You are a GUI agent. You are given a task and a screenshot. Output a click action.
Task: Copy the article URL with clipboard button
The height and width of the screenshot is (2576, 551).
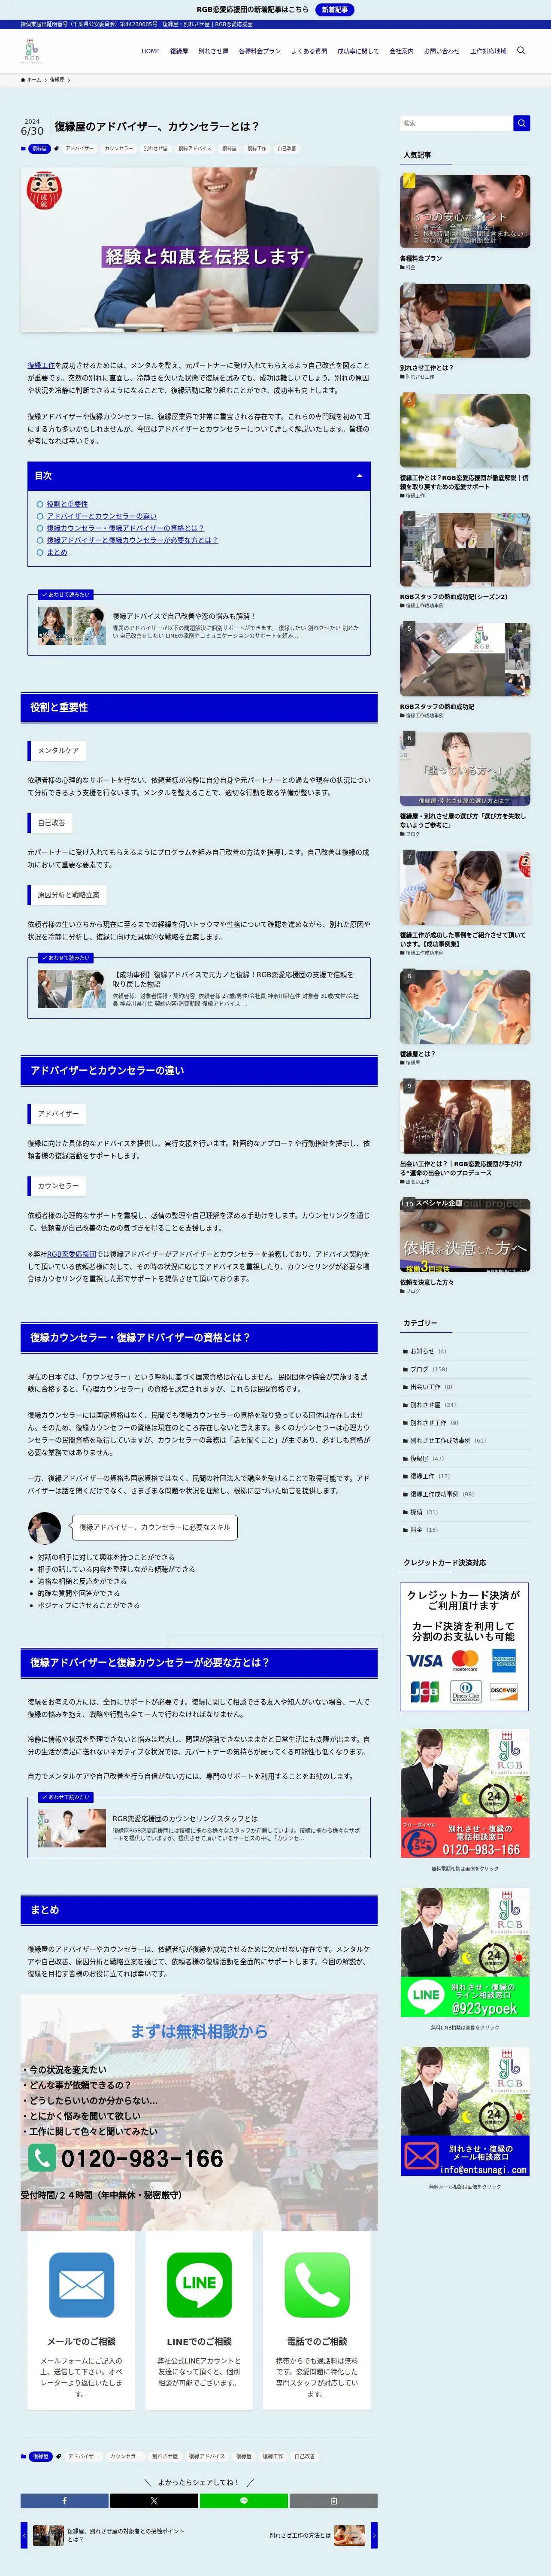click(x=333, y=2500)
